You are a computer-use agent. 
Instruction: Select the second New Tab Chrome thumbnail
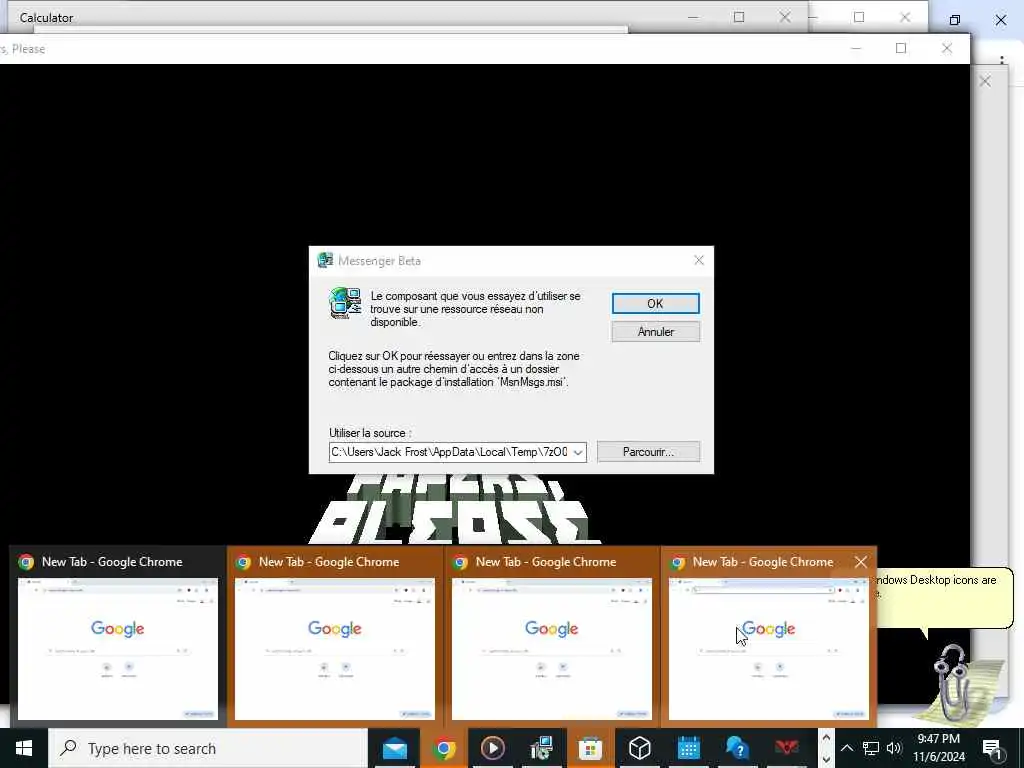(334, 637)
